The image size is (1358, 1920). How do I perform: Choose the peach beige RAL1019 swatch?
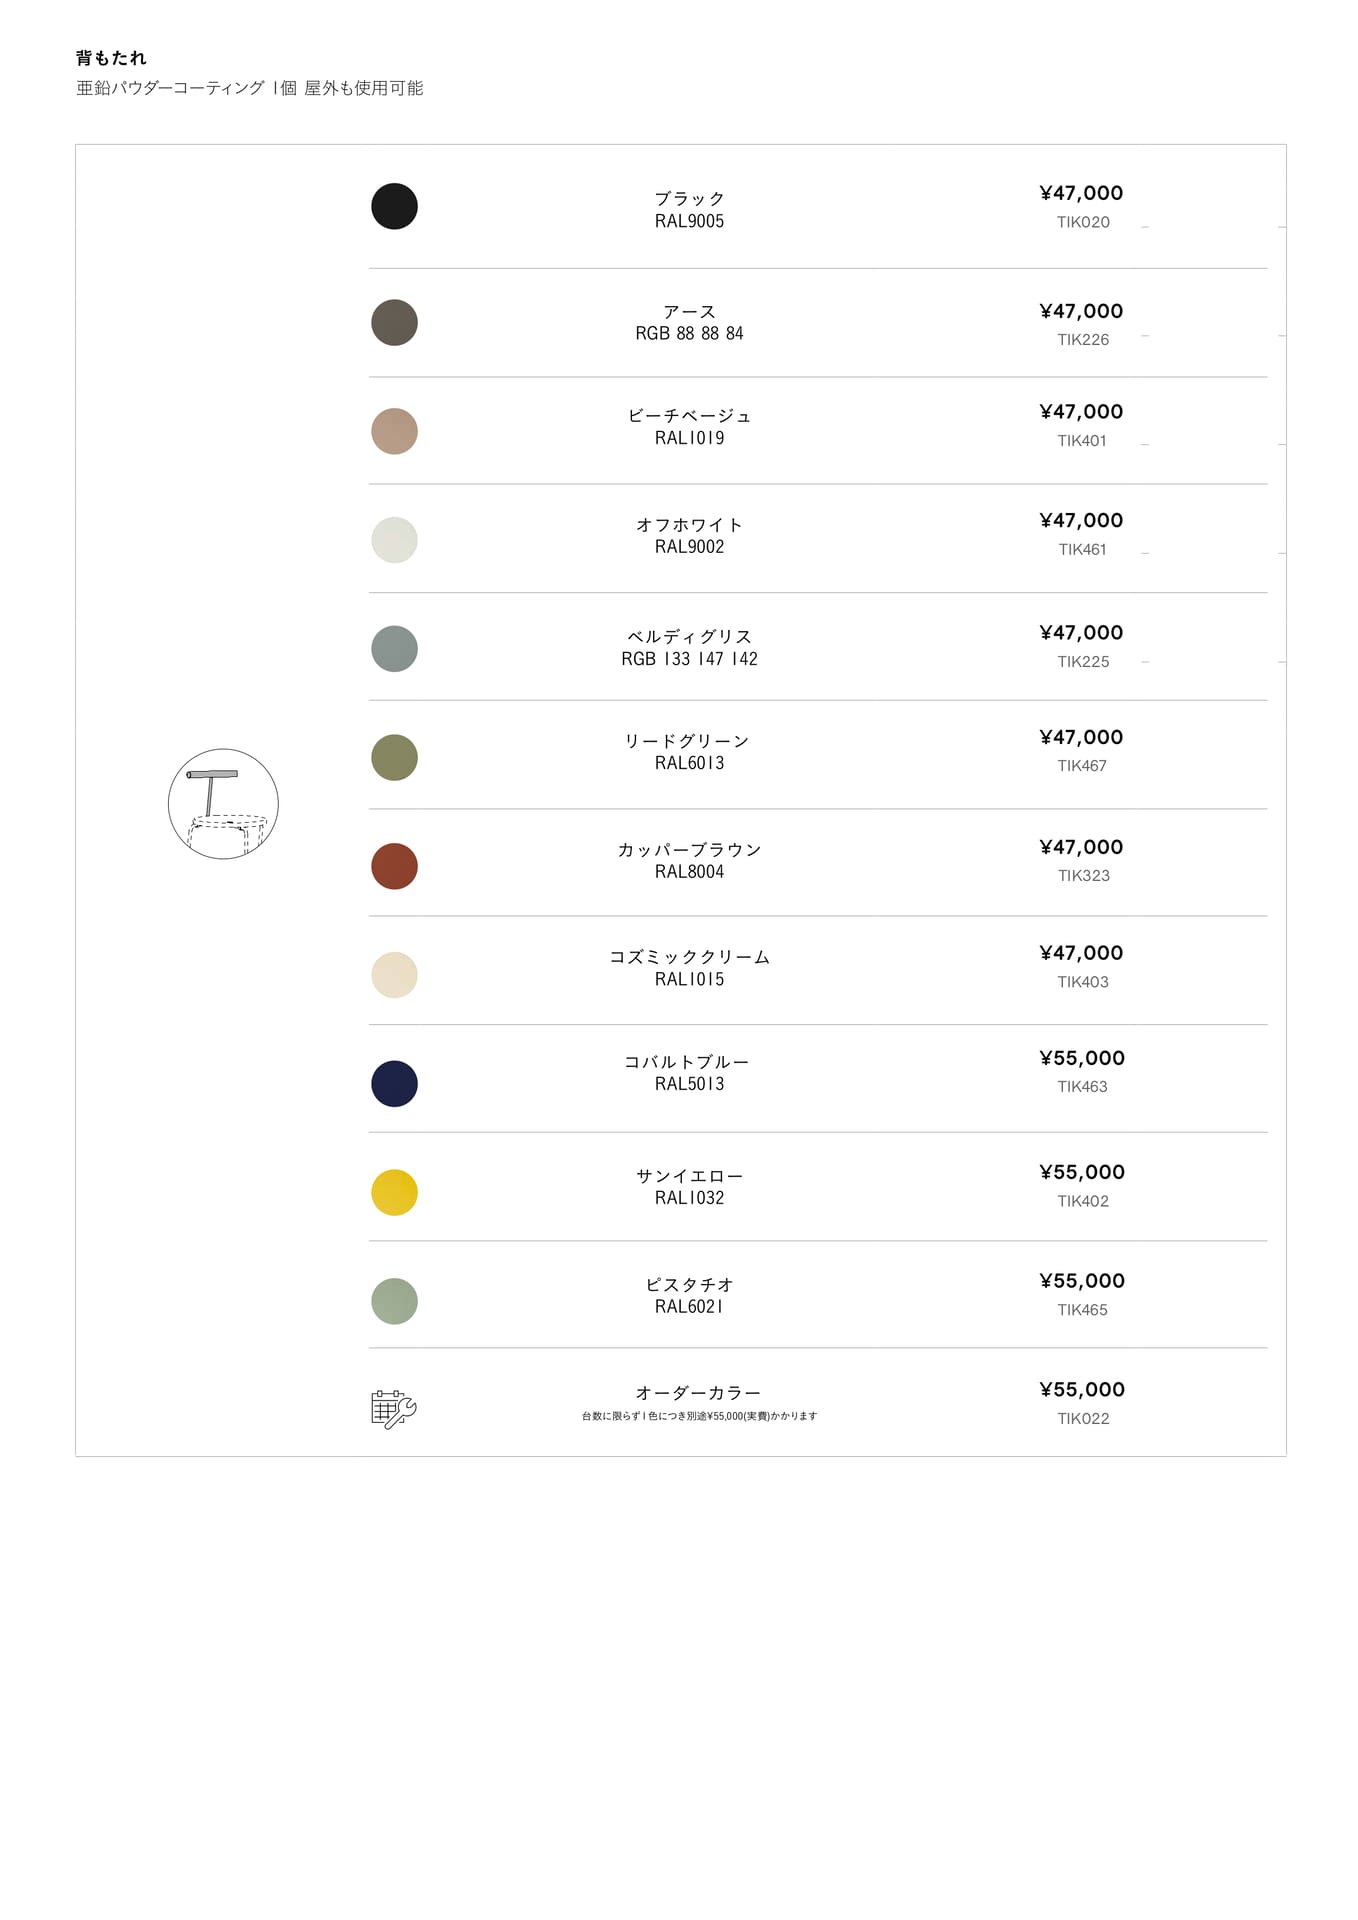(394, 431)
